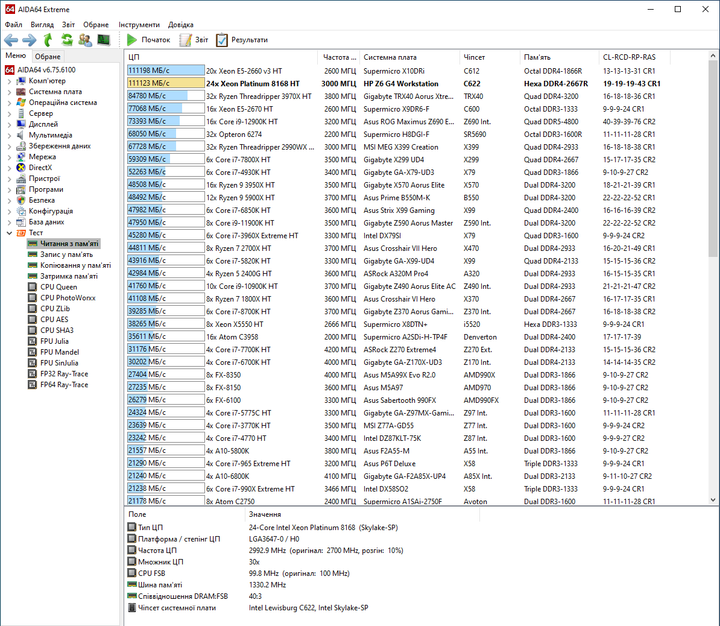The image size is (720, 626).
Task: Start the benchmark with Початок button
Action: tap(148, 40)
